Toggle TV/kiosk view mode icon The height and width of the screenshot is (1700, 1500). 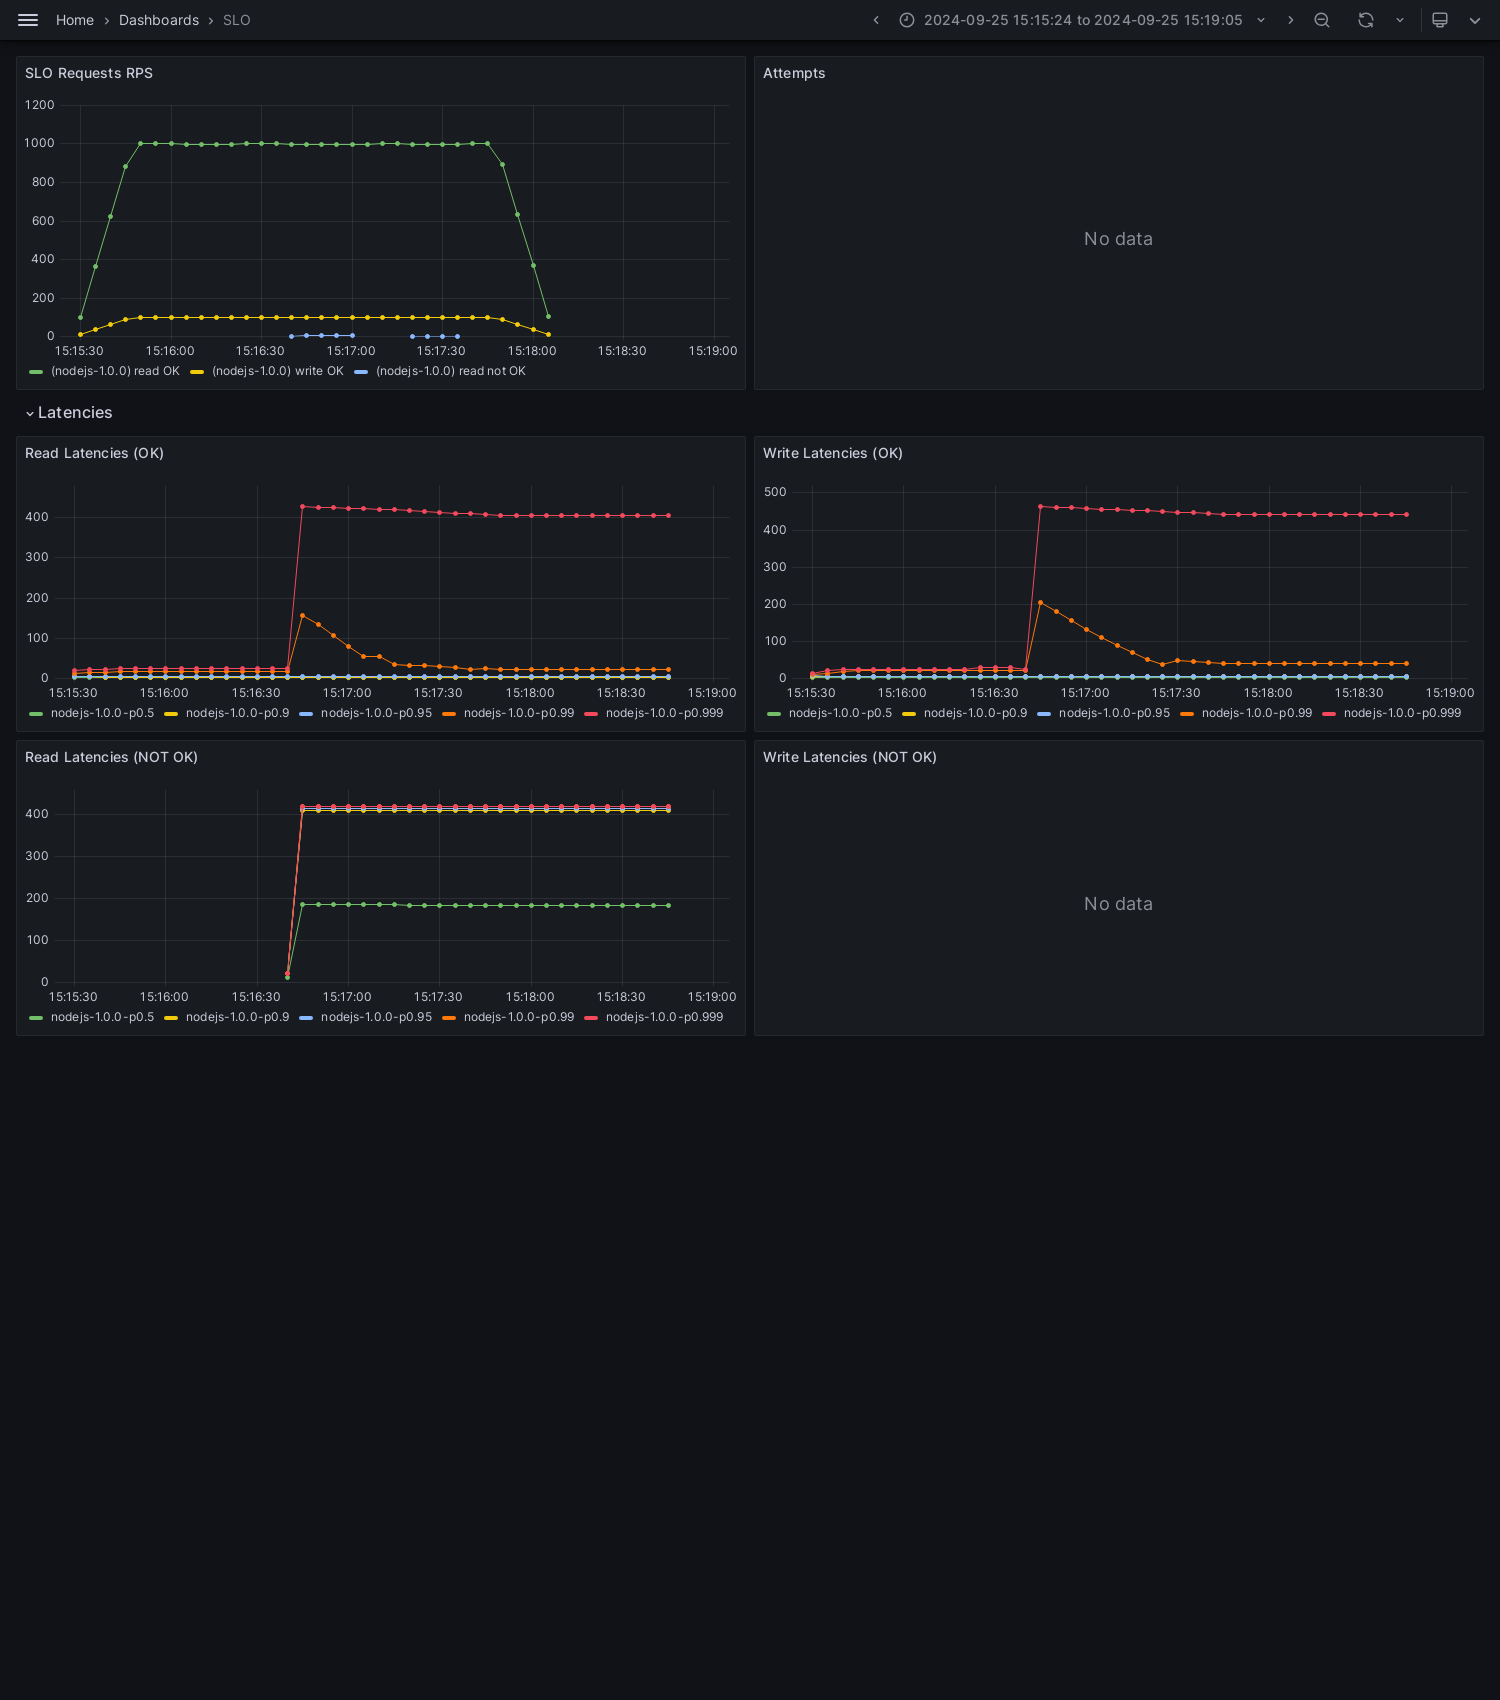pos(1440,20)
